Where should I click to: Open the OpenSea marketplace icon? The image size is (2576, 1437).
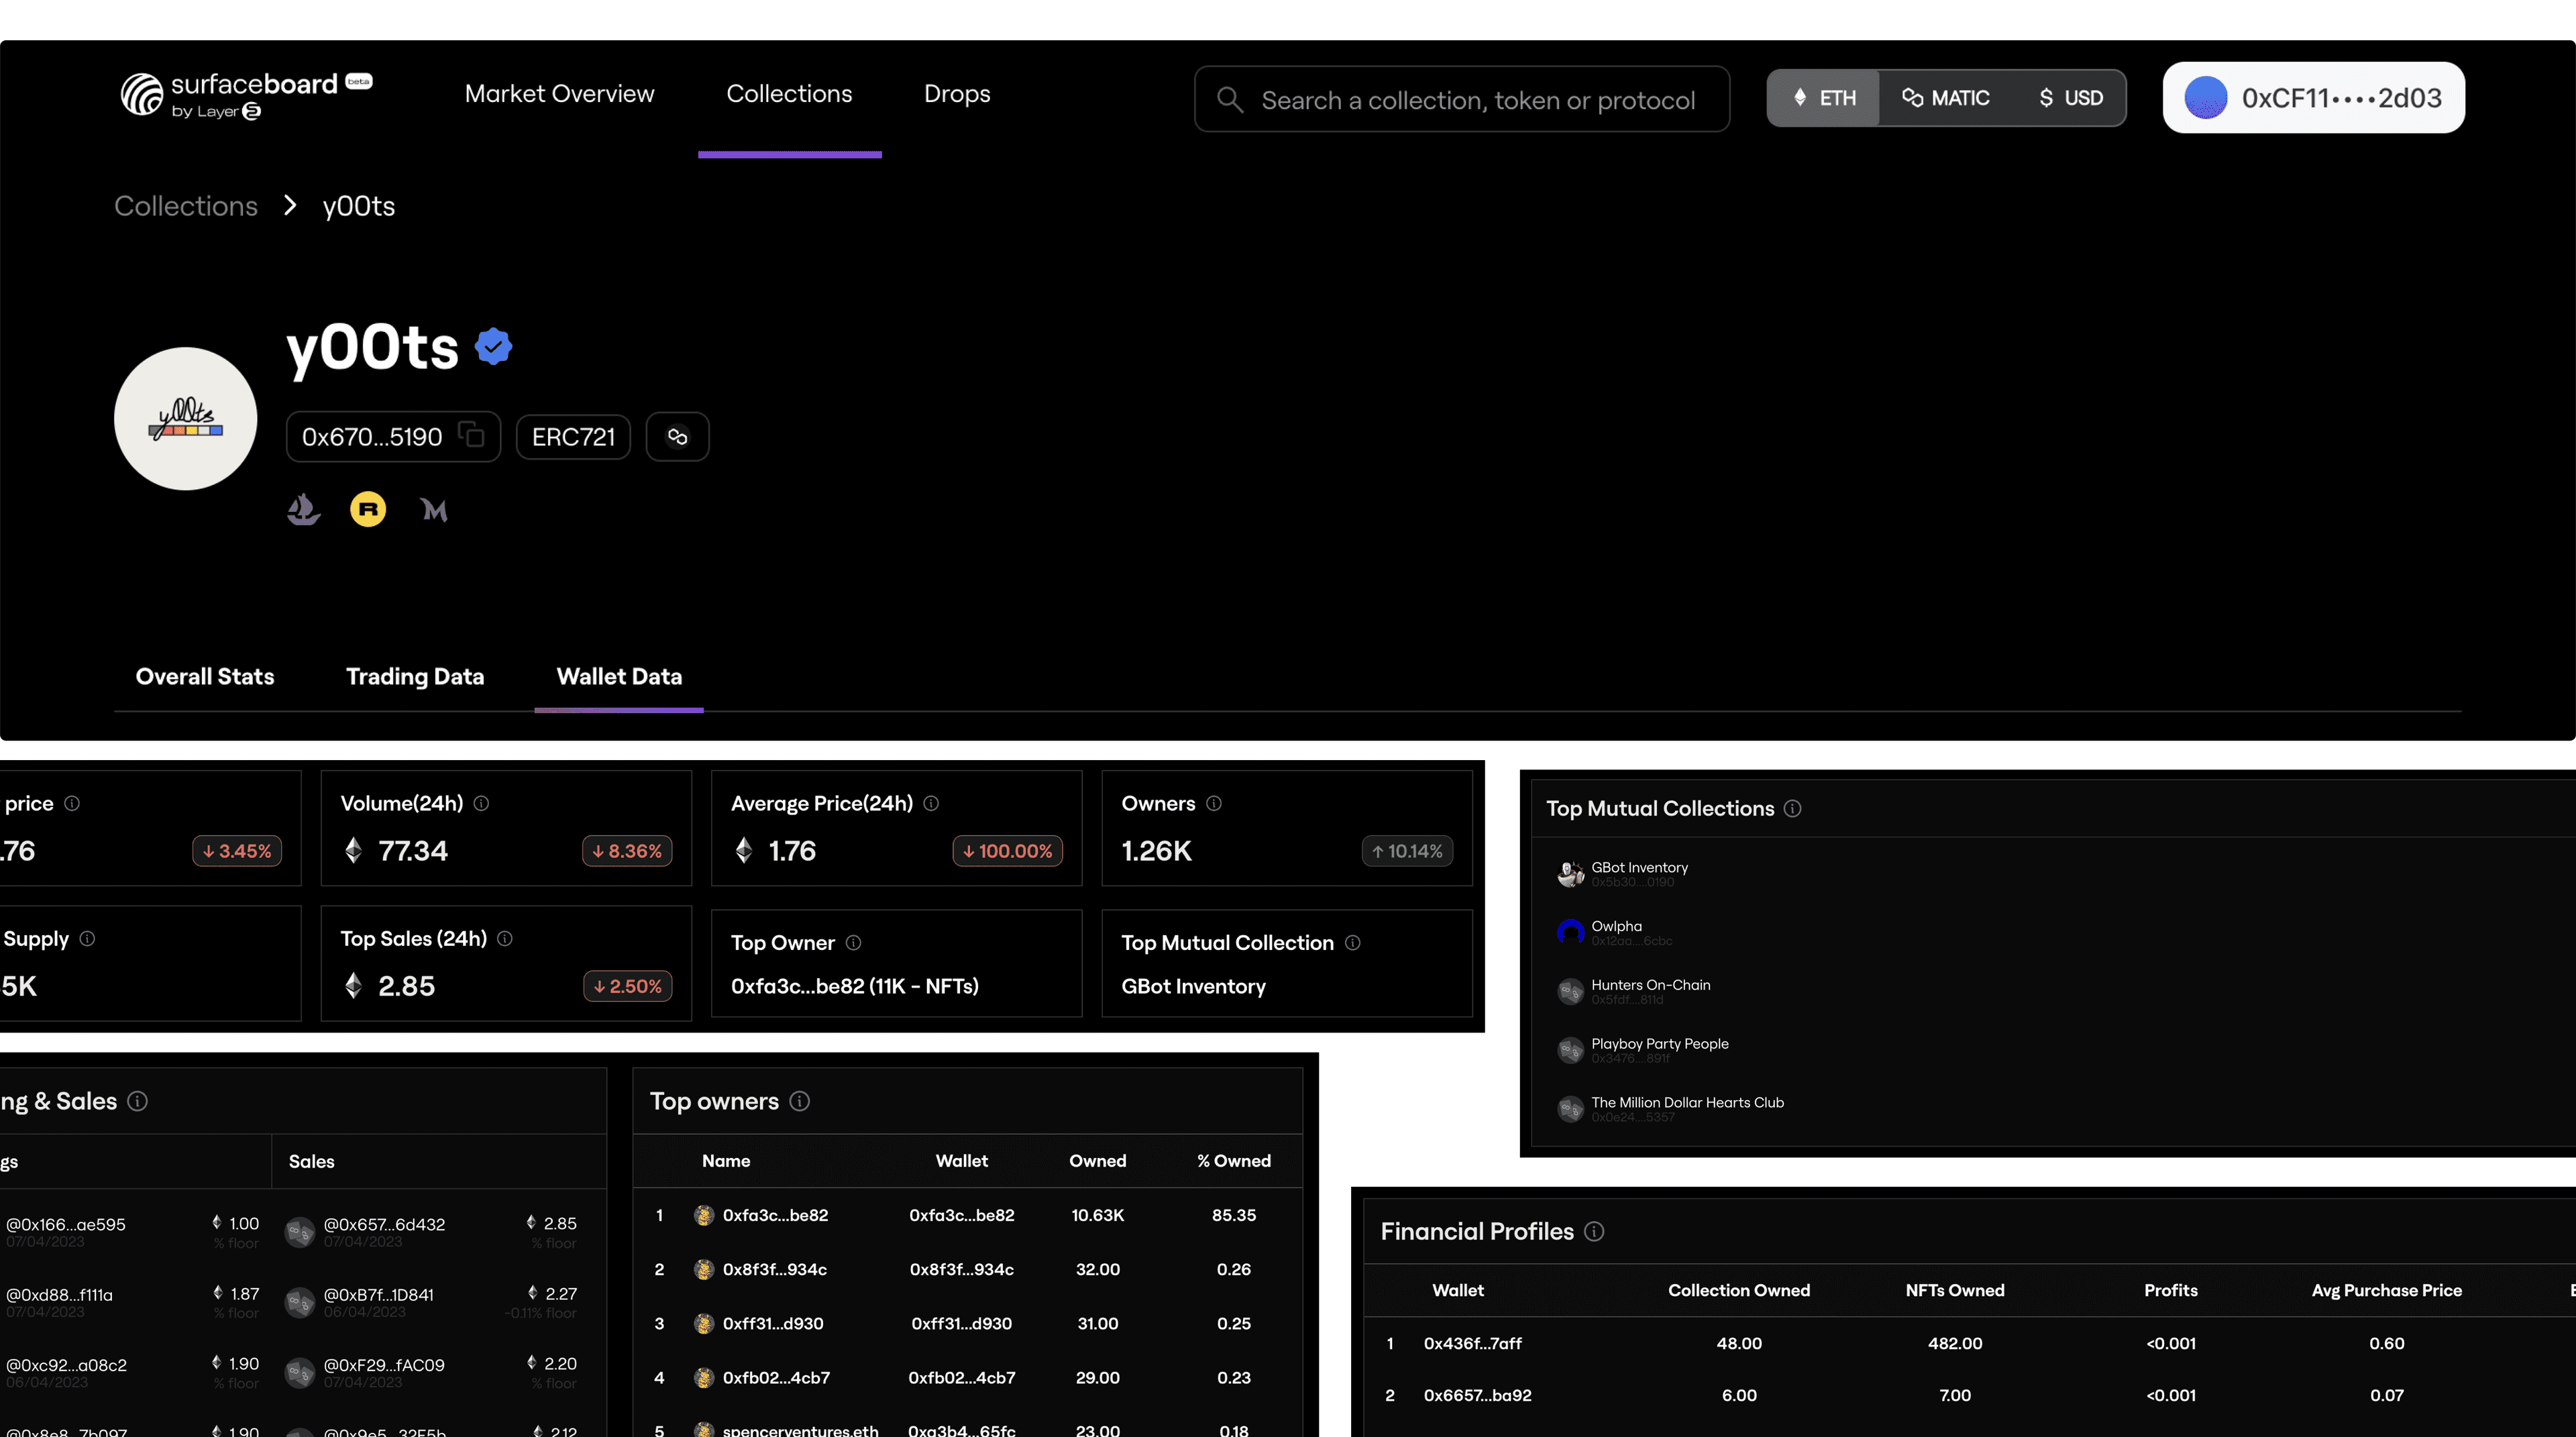click(x=303, y=510)
